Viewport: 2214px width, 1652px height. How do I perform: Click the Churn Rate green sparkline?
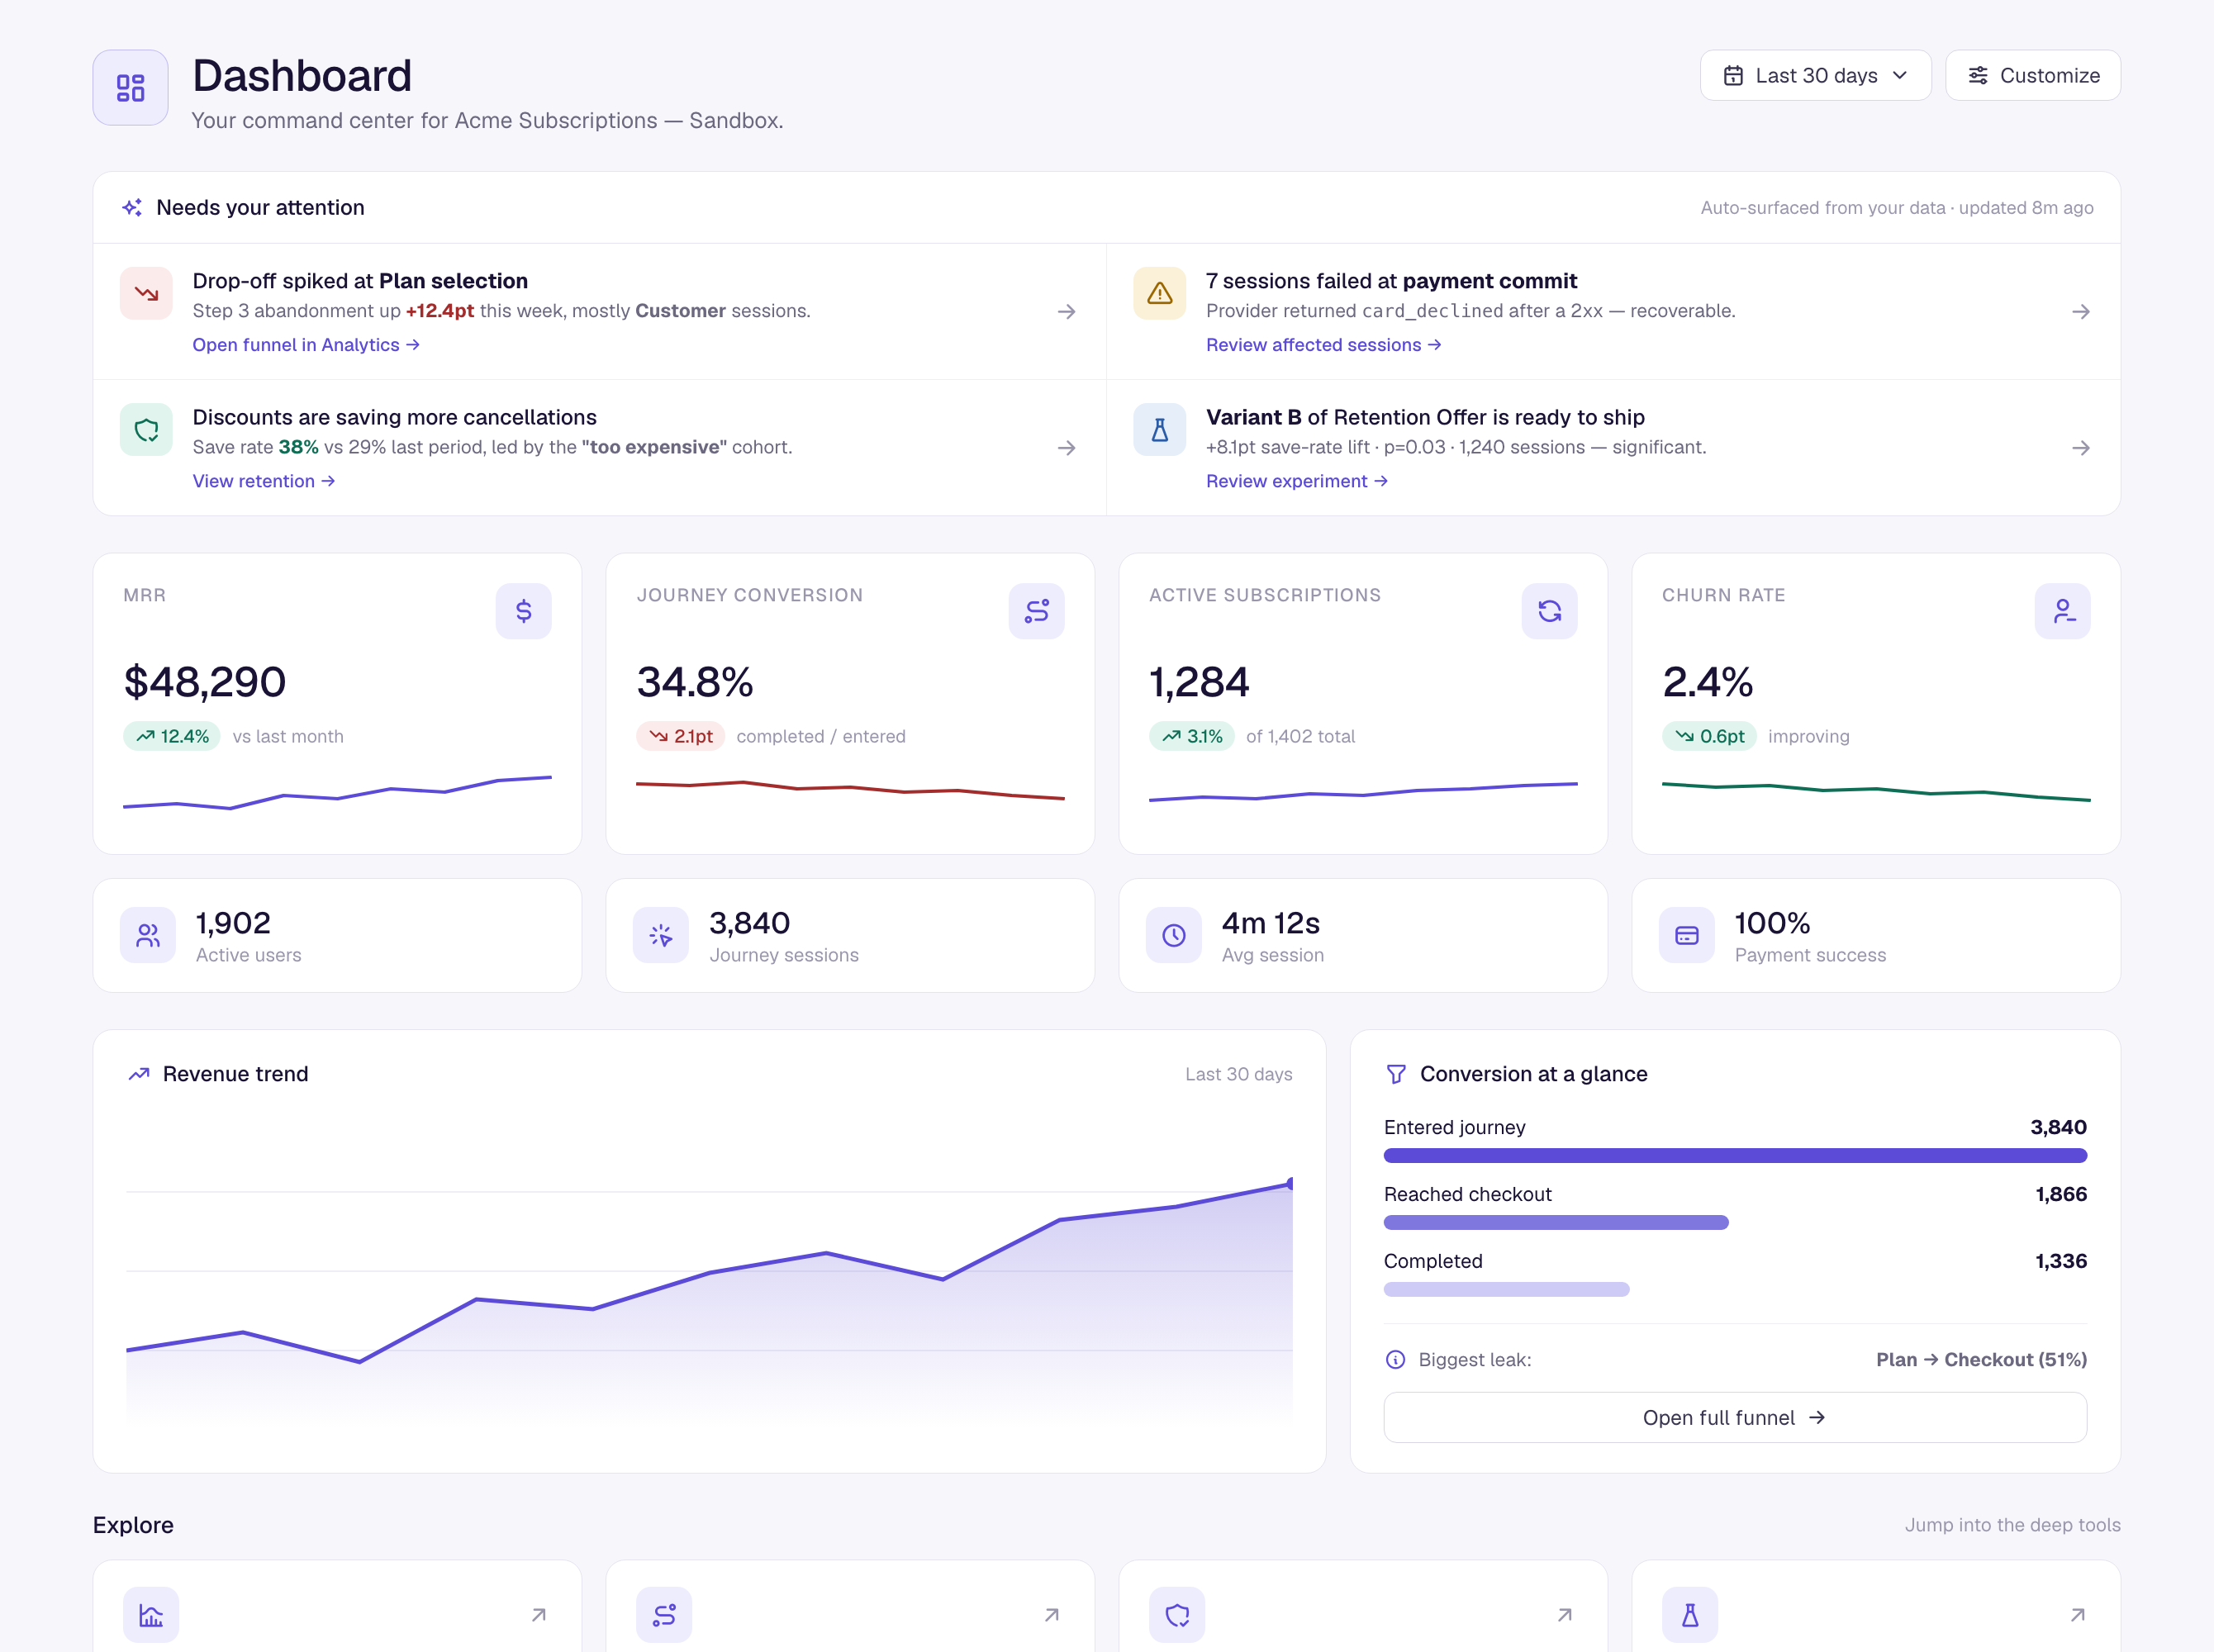(1876, 791)
